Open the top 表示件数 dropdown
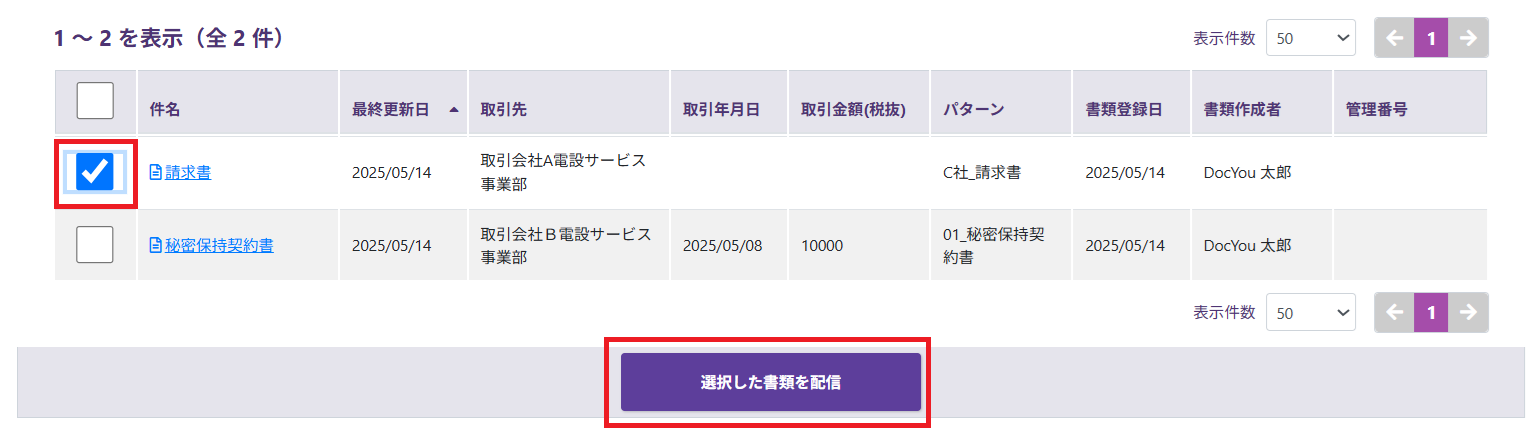 (1311, 38)
